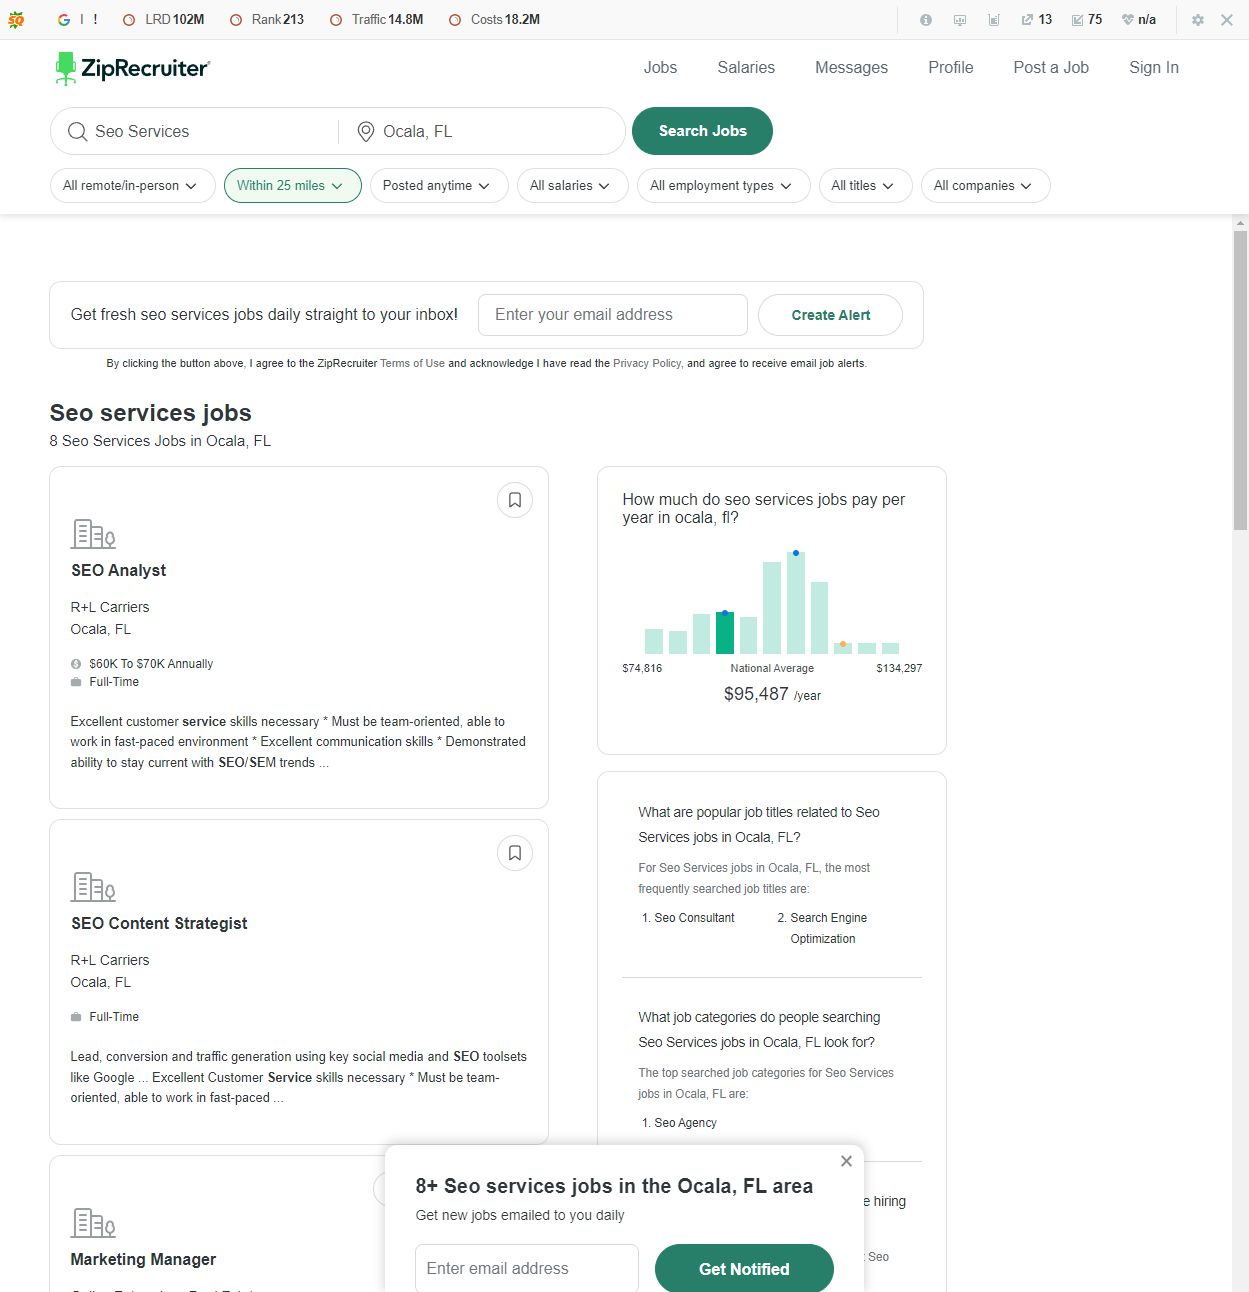1249x1292 pixels.
Task: Close the email notification popup
Action: [x=846, y=1161]
